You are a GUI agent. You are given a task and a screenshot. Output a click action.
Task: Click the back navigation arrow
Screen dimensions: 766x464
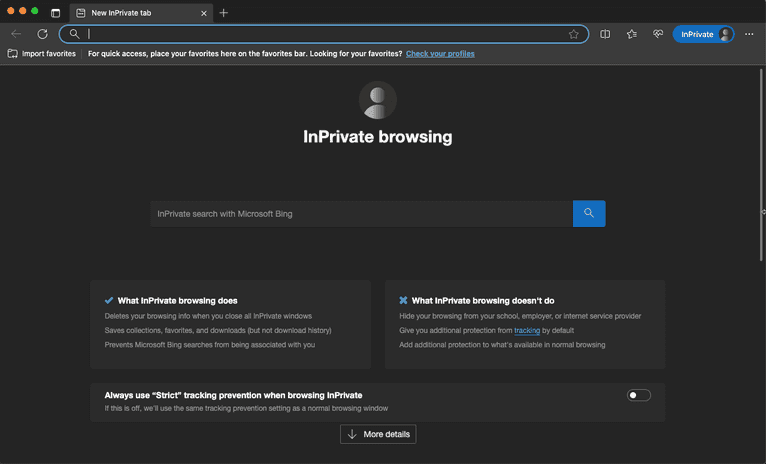click(x=16, y=34)
